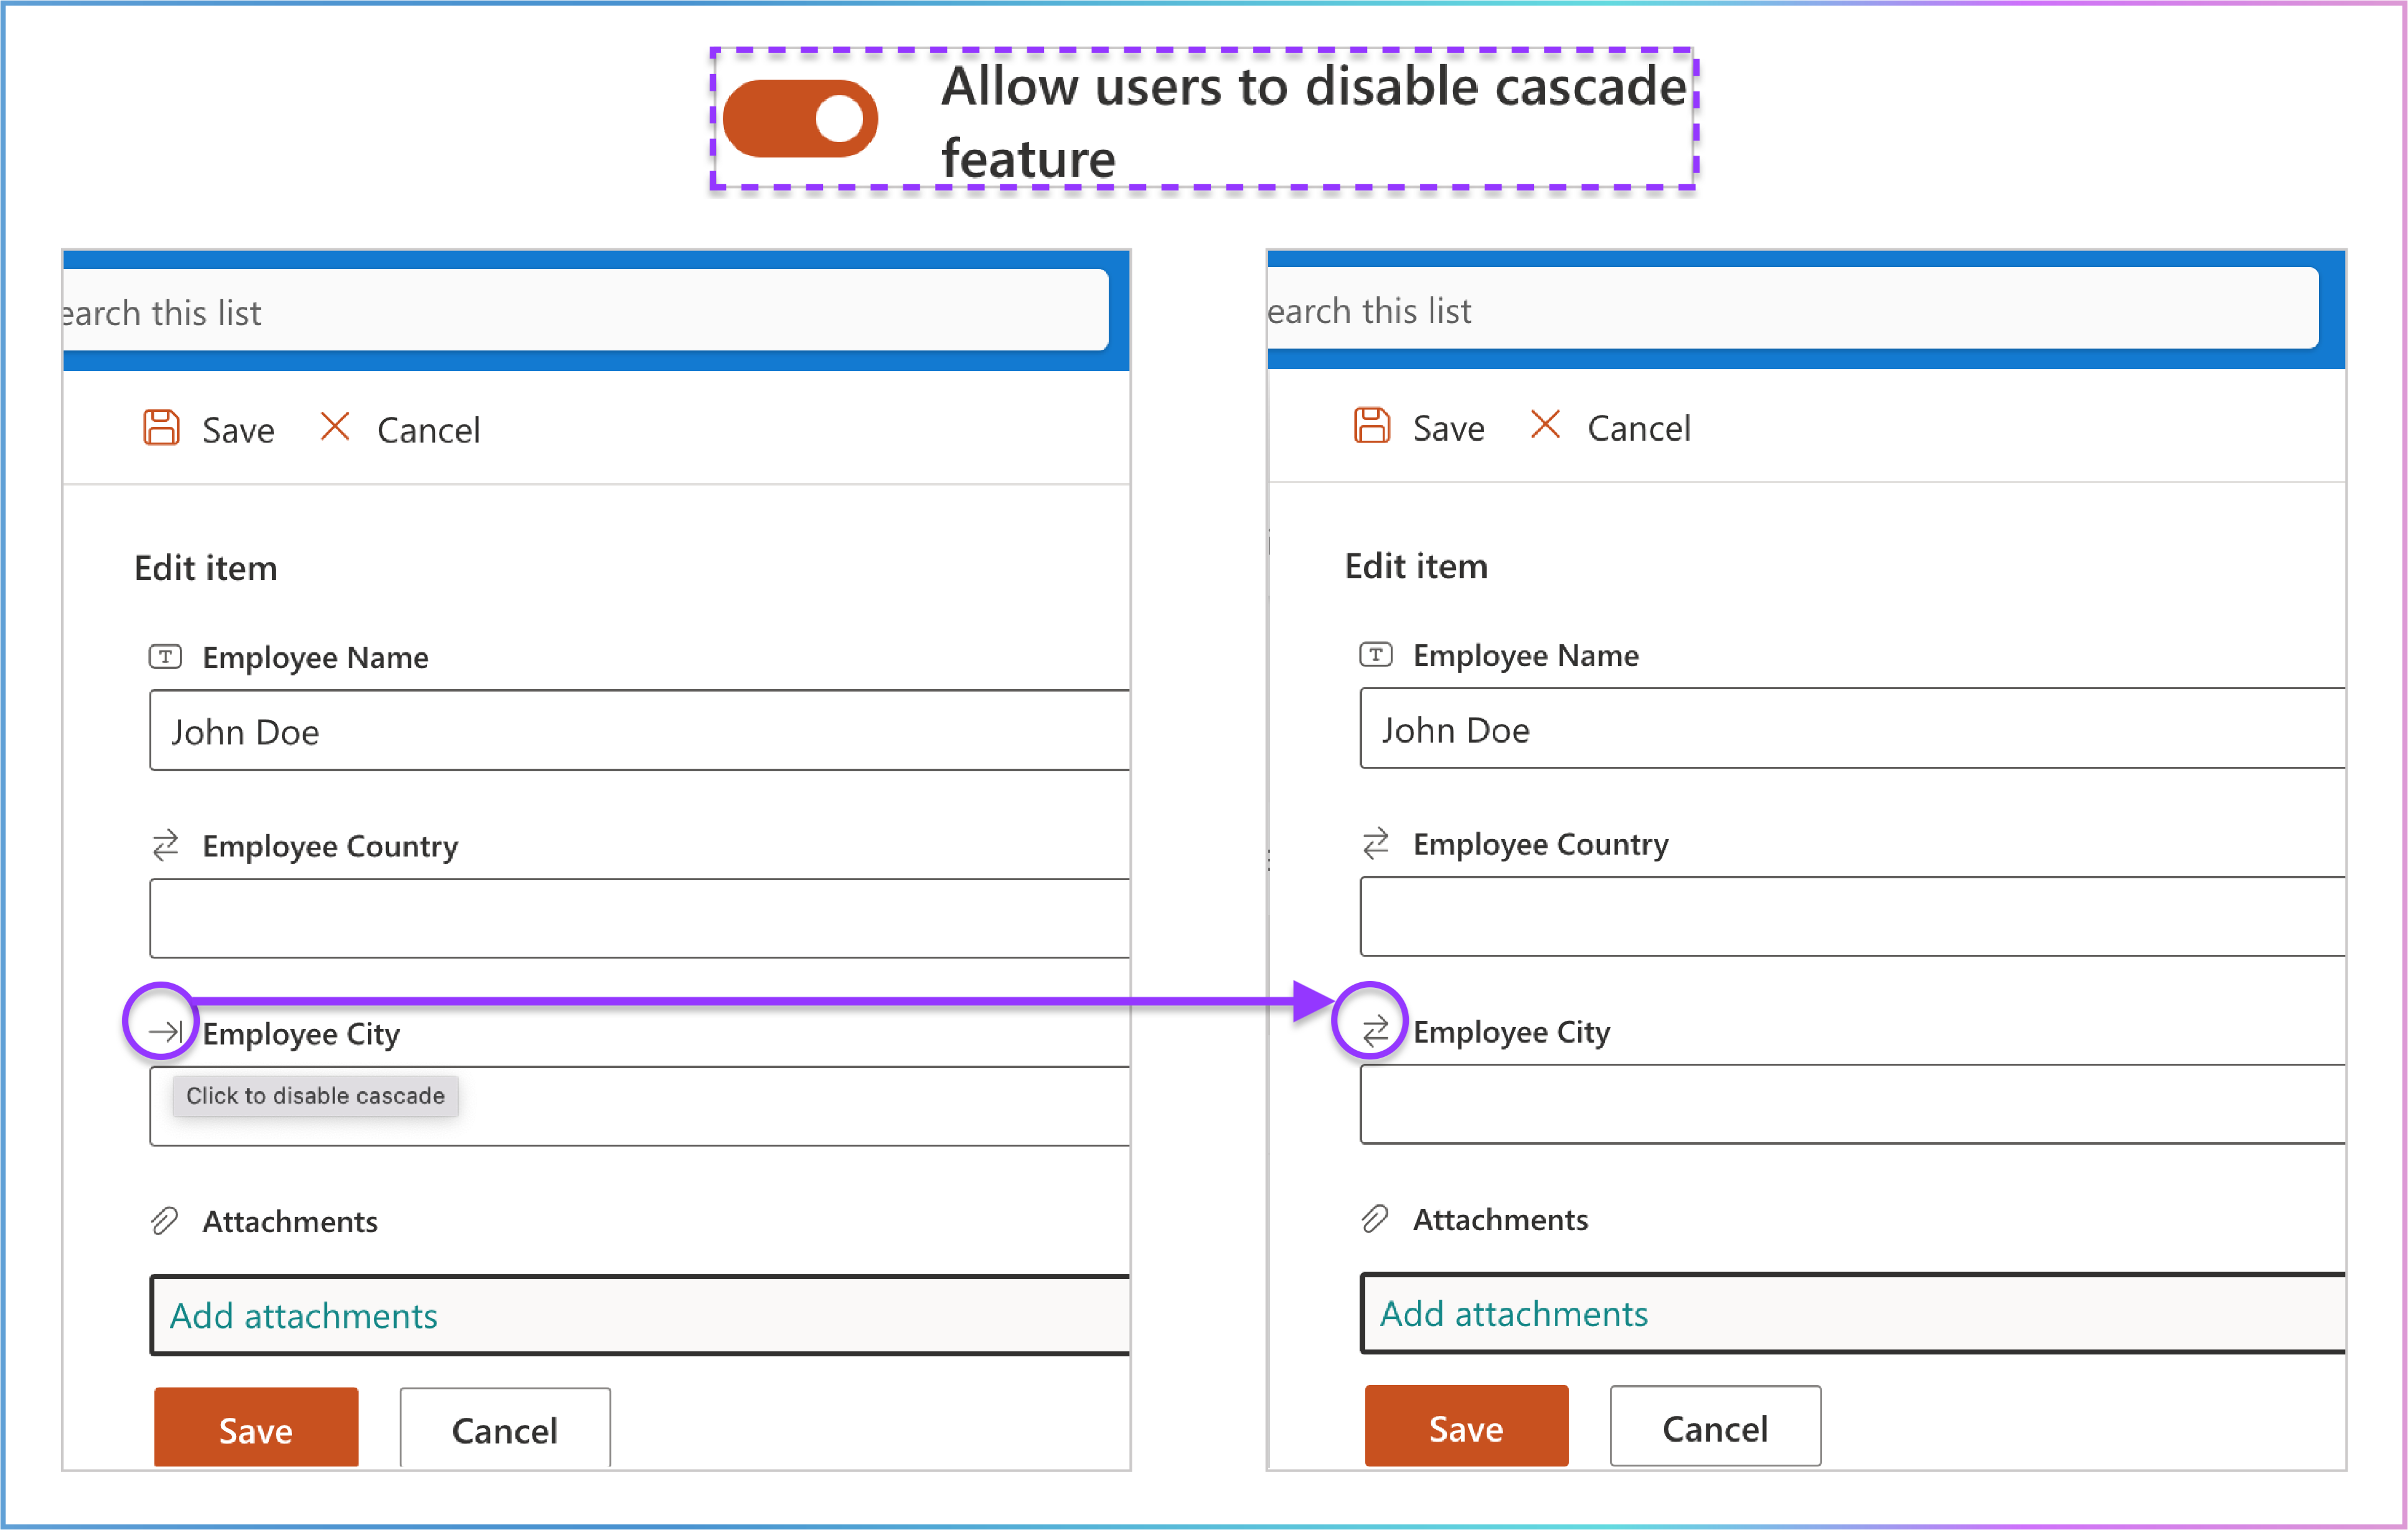Click the right Employee Name field with John Doe
The image size is (2408, 1530).
click(1852, 728)
